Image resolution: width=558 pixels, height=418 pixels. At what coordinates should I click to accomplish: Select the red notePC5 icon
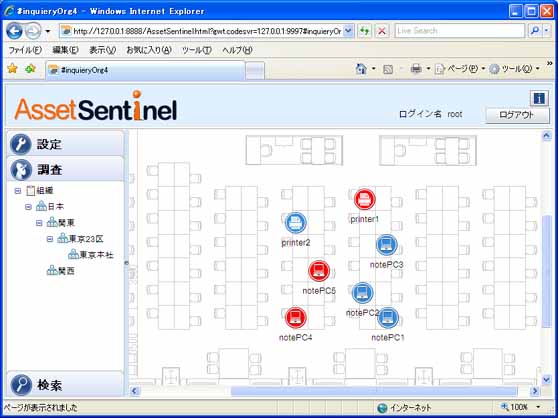coord(319,271)
